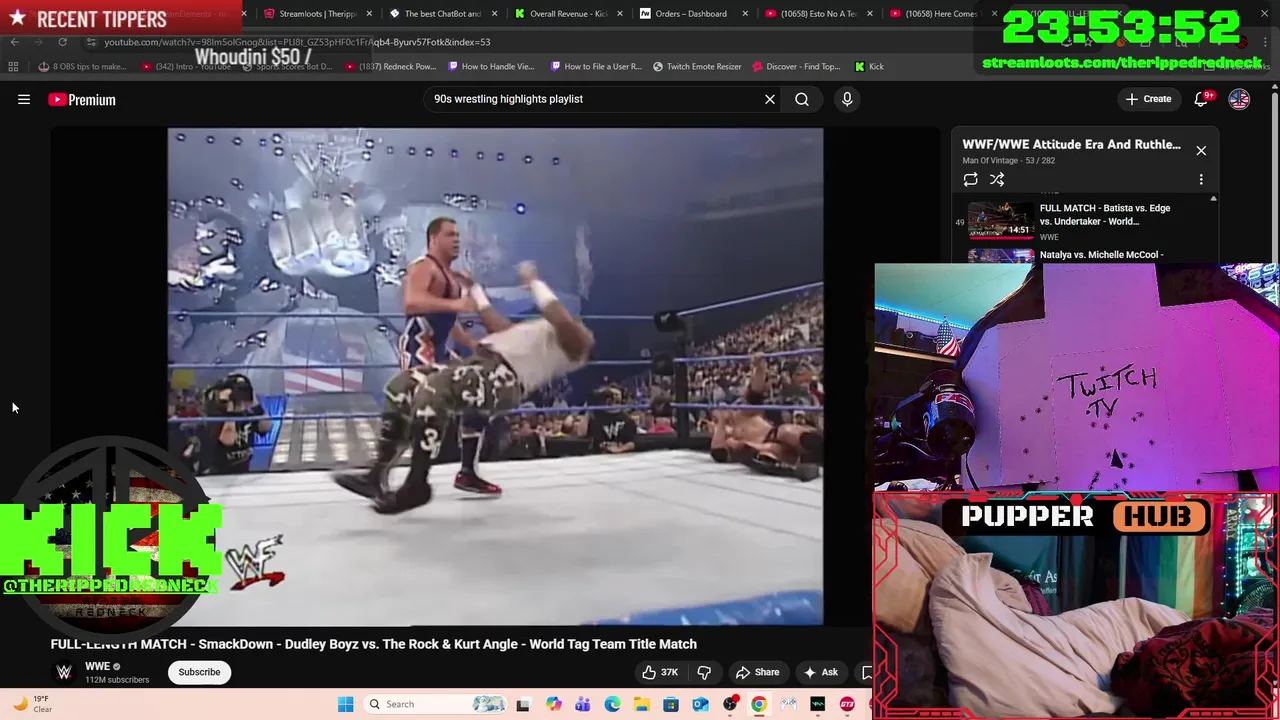Screen dimensions: 1280x720
Task: Open Twitch Emote Resizer bookmark
Action: [697, 67]
